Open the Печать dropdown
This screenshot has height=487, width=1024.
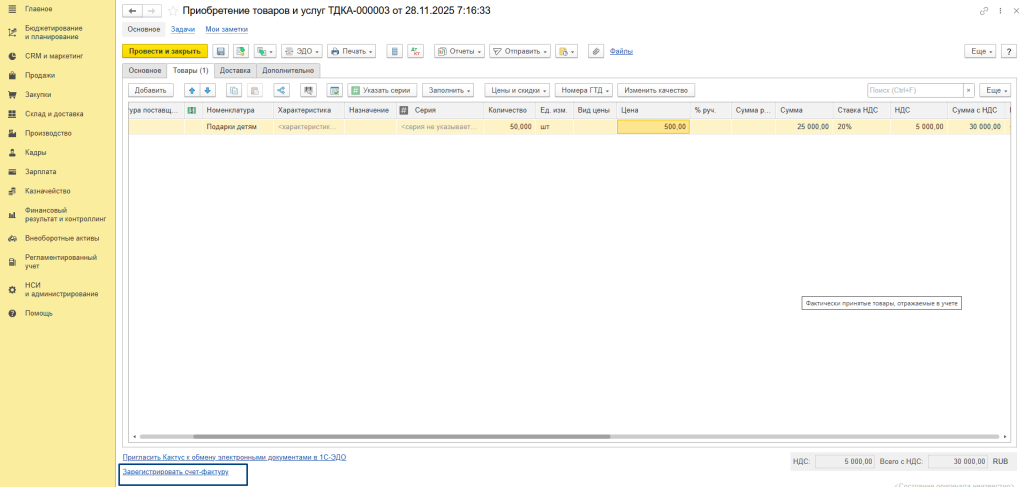352,51
